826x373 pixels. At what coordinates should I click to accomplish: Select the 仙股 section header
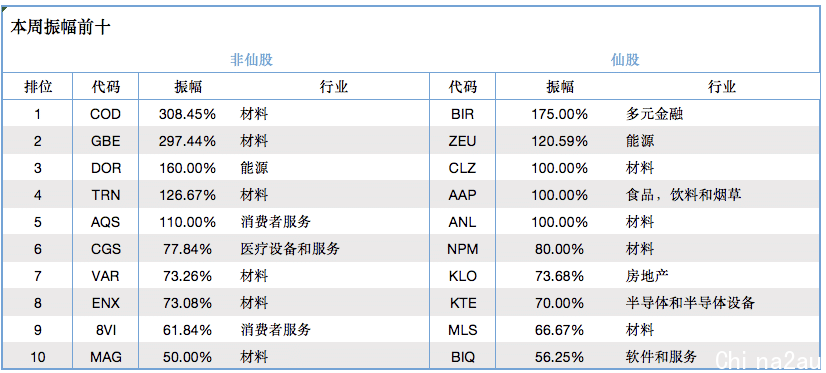[x=625, y=60]
